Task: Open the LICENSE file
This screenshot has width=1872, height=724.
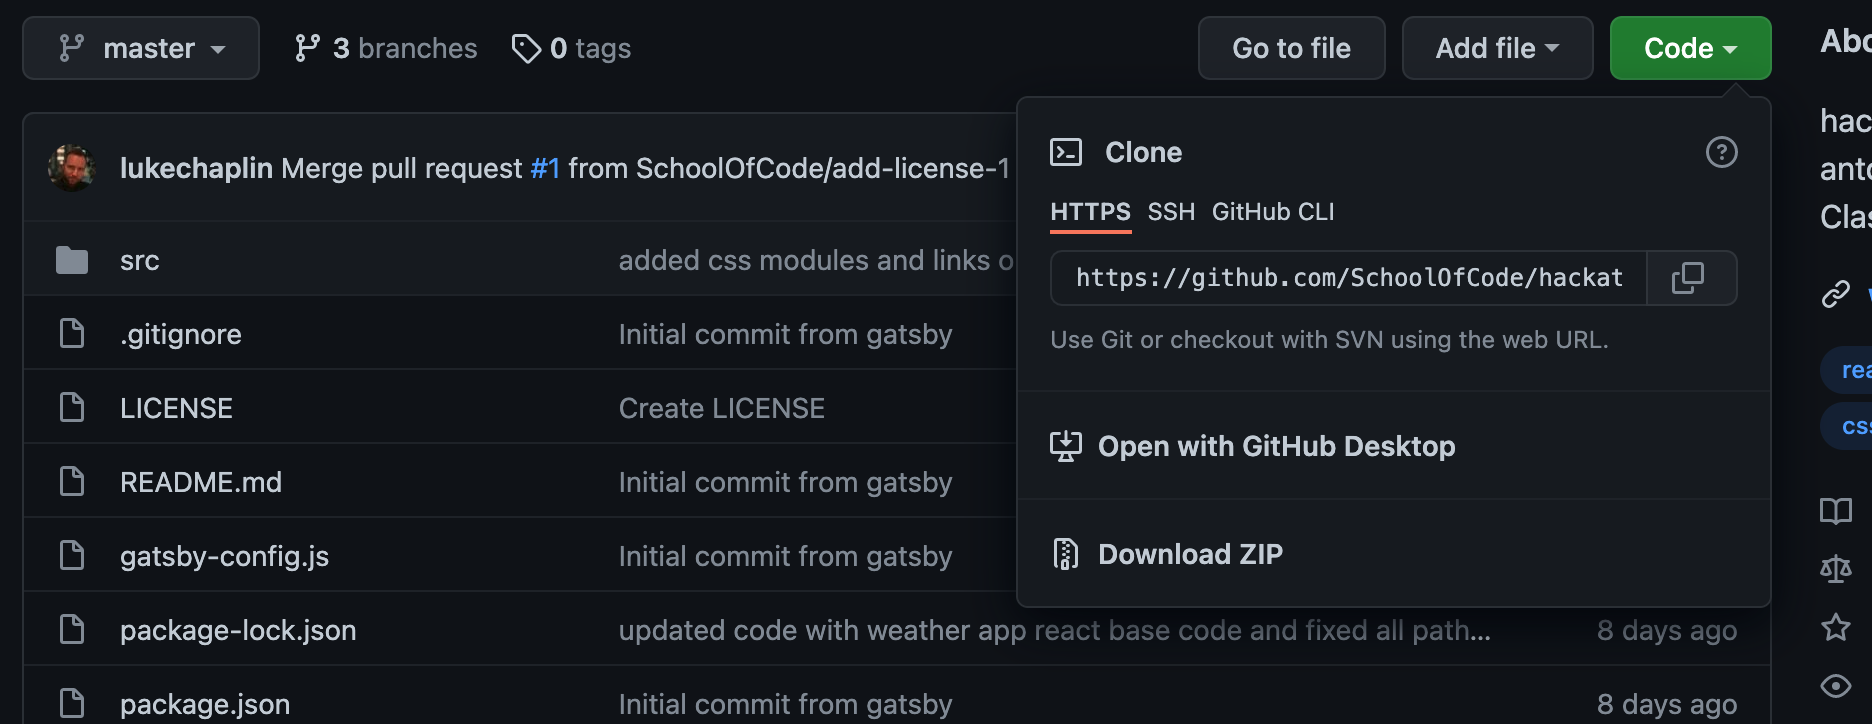Action: (176, 408)
